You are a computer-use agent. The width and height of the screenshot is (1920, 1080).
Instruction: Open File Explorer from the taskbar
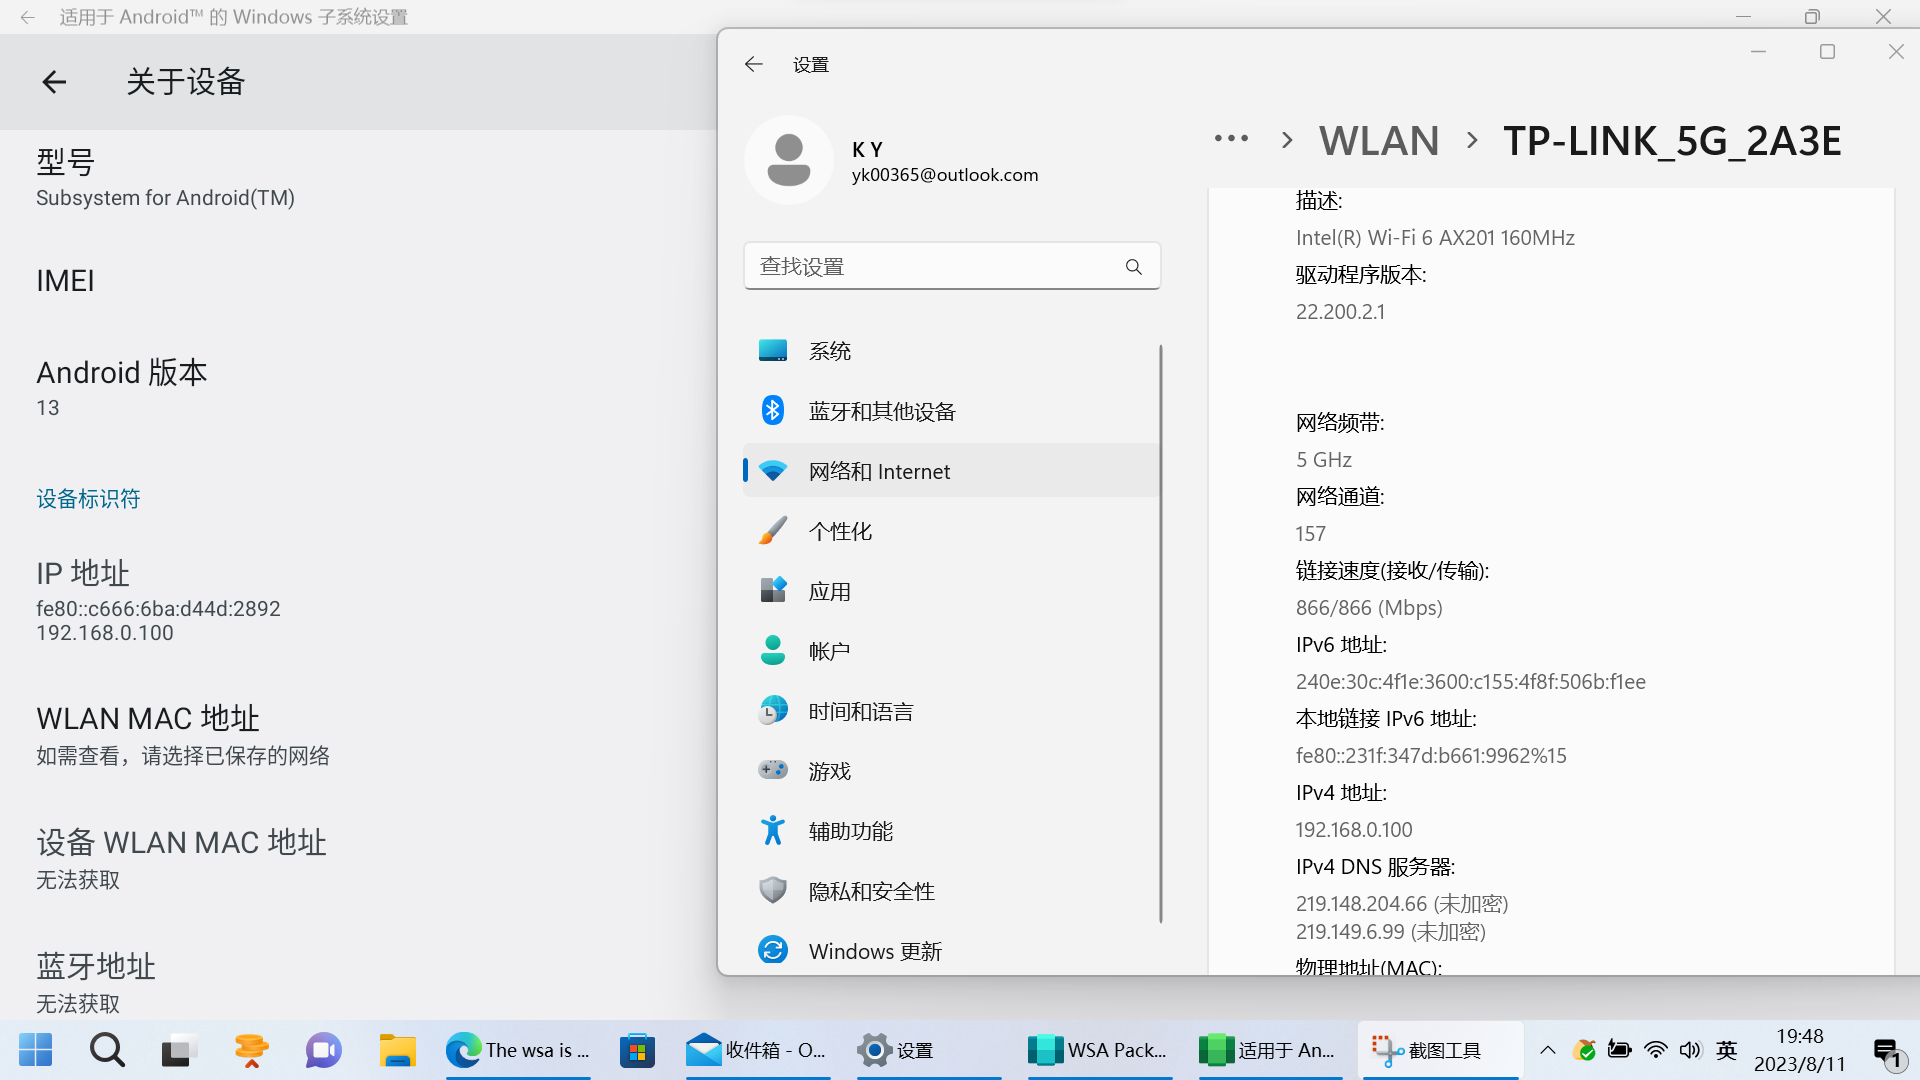click(396, 1050)
